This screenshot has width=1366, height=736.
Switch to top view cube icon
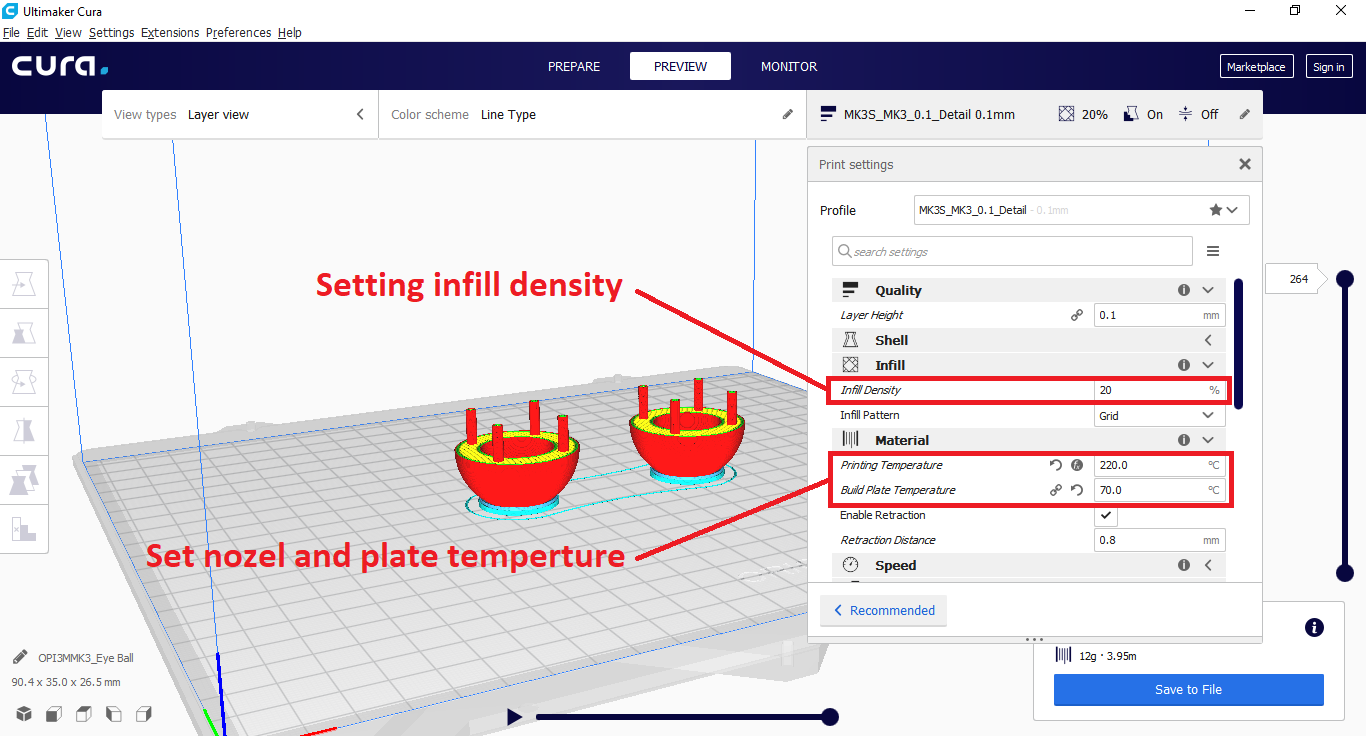click(84, 714)
